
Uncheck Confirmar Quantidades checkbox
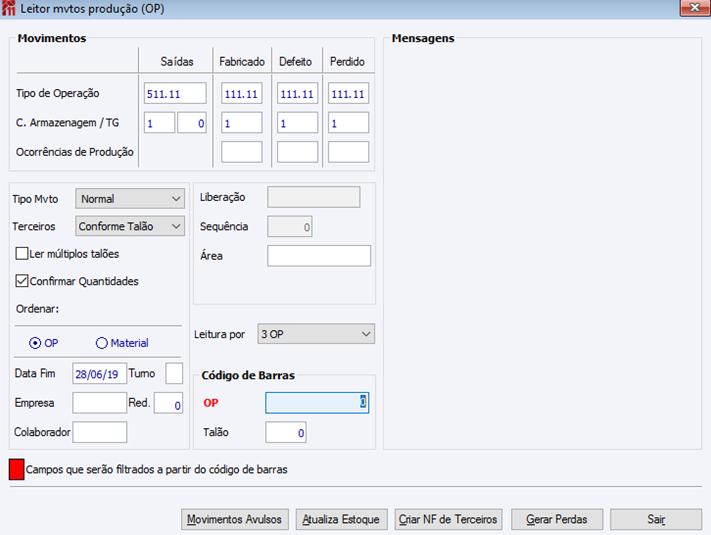[x=22, y=281]
